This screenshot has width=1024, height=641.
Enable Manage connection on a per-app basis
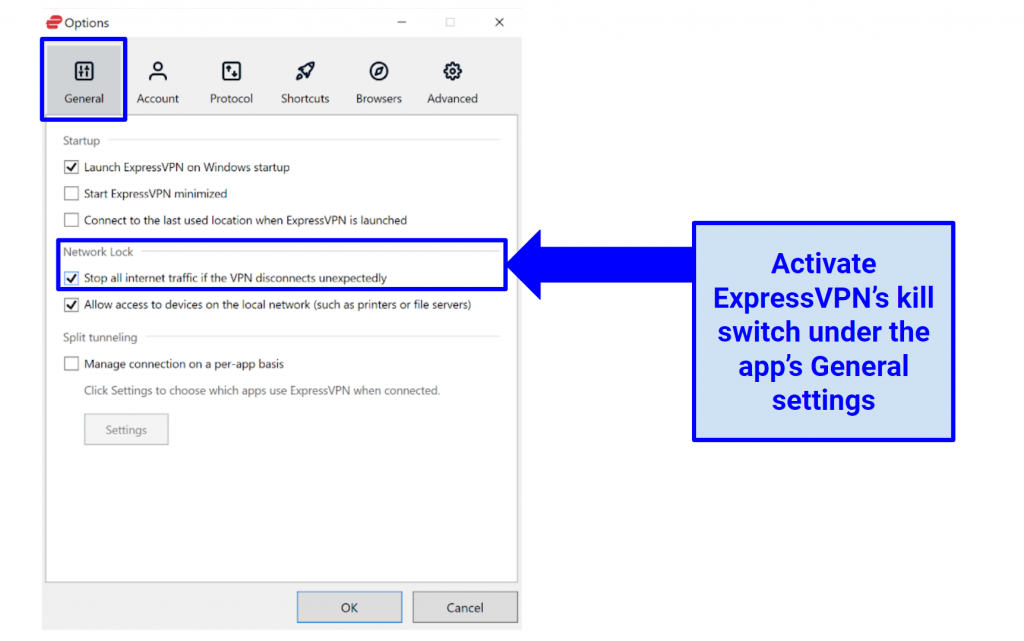[71, 364]
